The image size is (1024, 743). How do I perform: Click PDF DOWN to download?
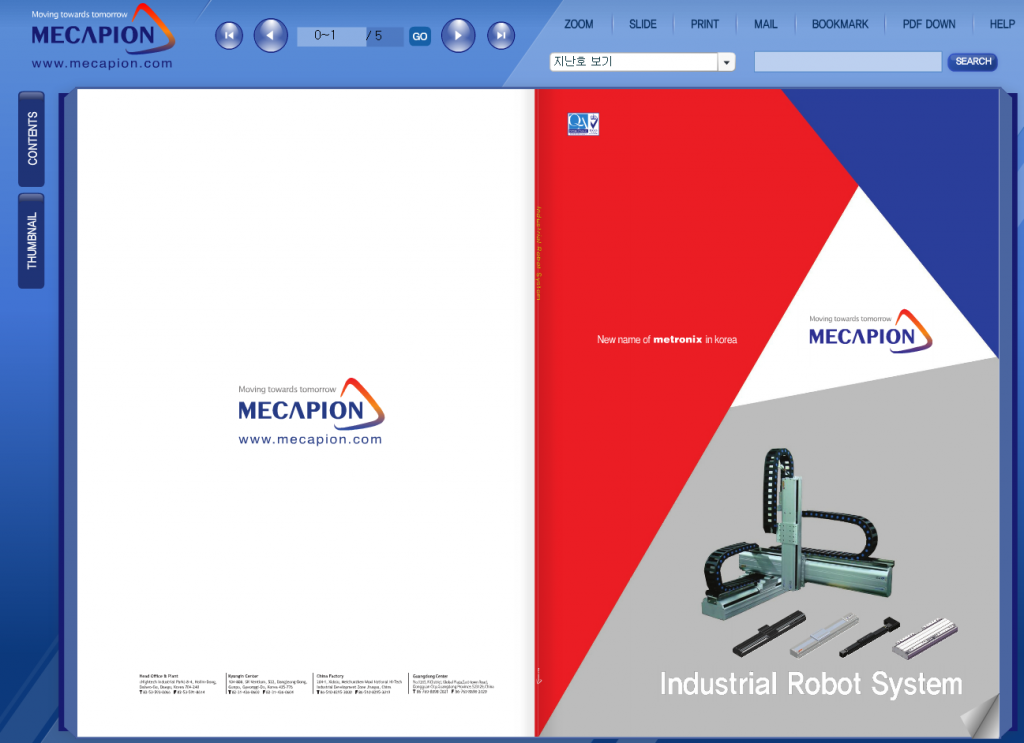929,24
